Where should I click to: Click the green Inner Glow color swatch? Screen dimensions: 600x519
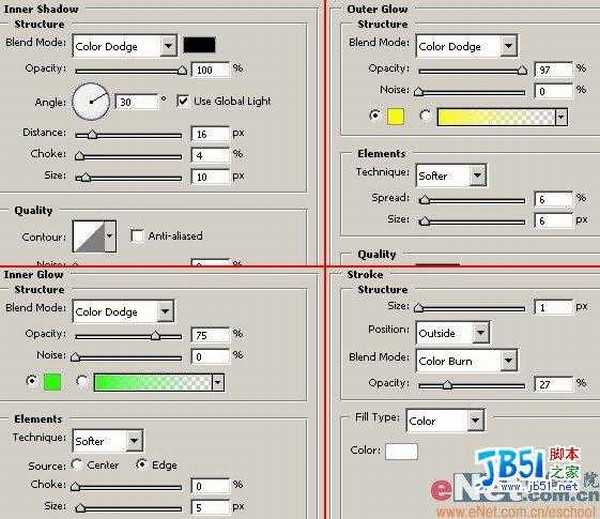(52, 382)
